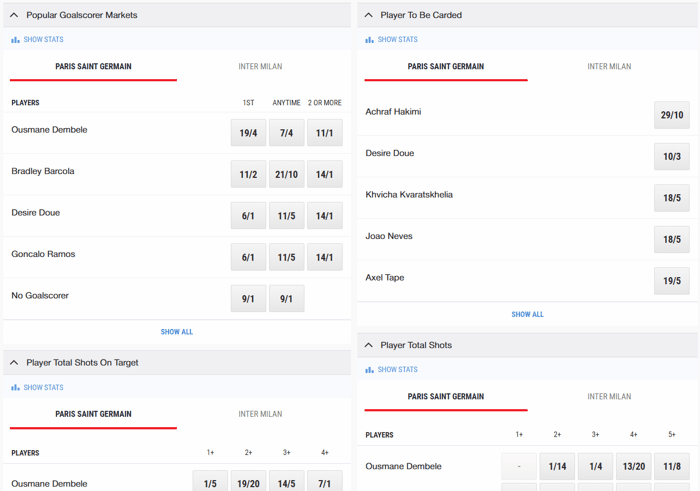Click Goncalo Ramos player name
700x491 pixels.
(43, 254)
